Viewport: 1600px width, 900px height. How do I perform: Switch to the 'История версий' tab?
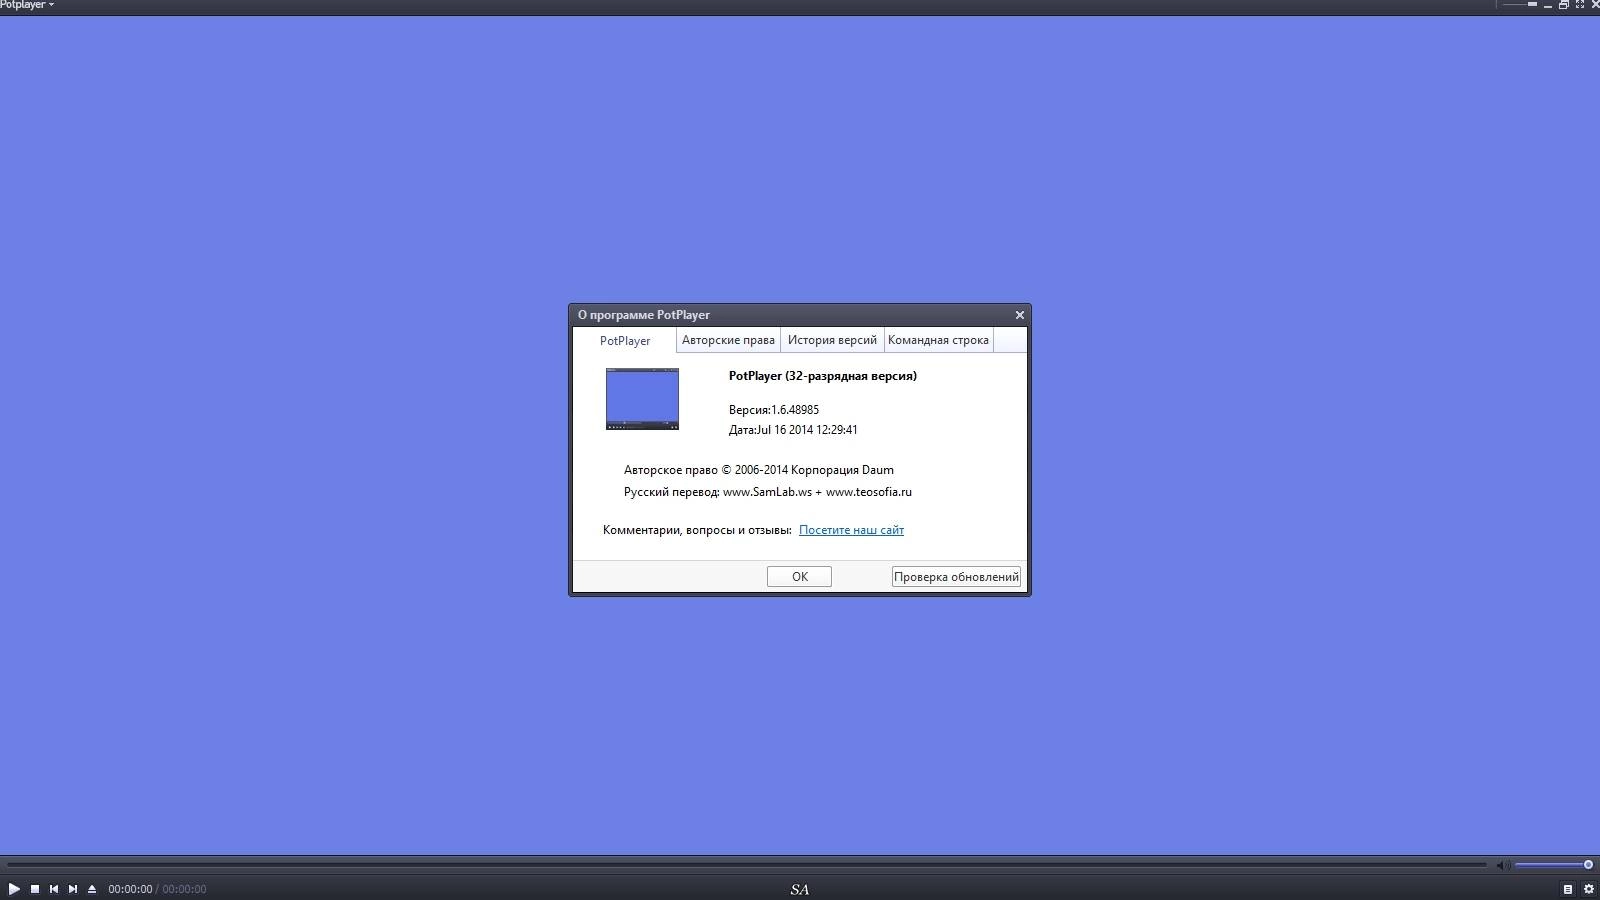coord(832,340)
